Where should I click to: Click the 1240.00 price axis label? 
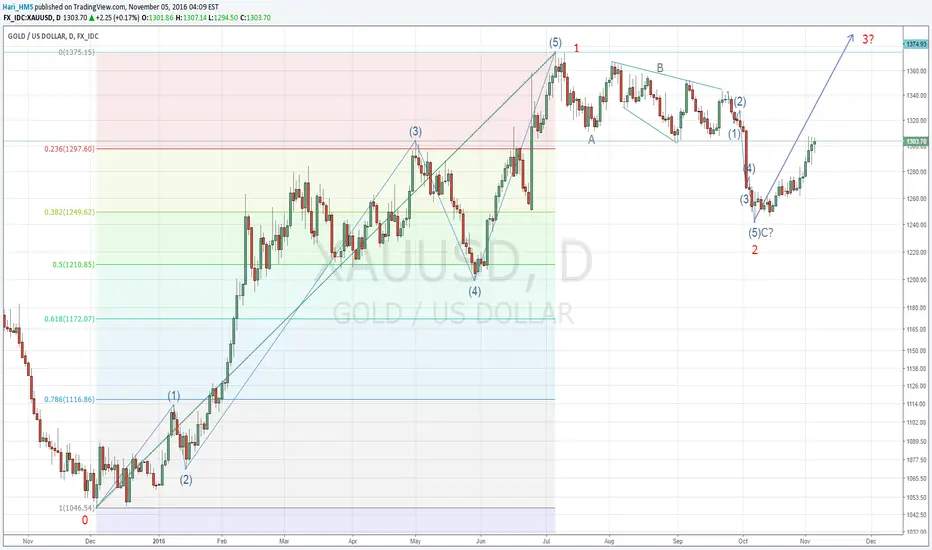[917, 225]
